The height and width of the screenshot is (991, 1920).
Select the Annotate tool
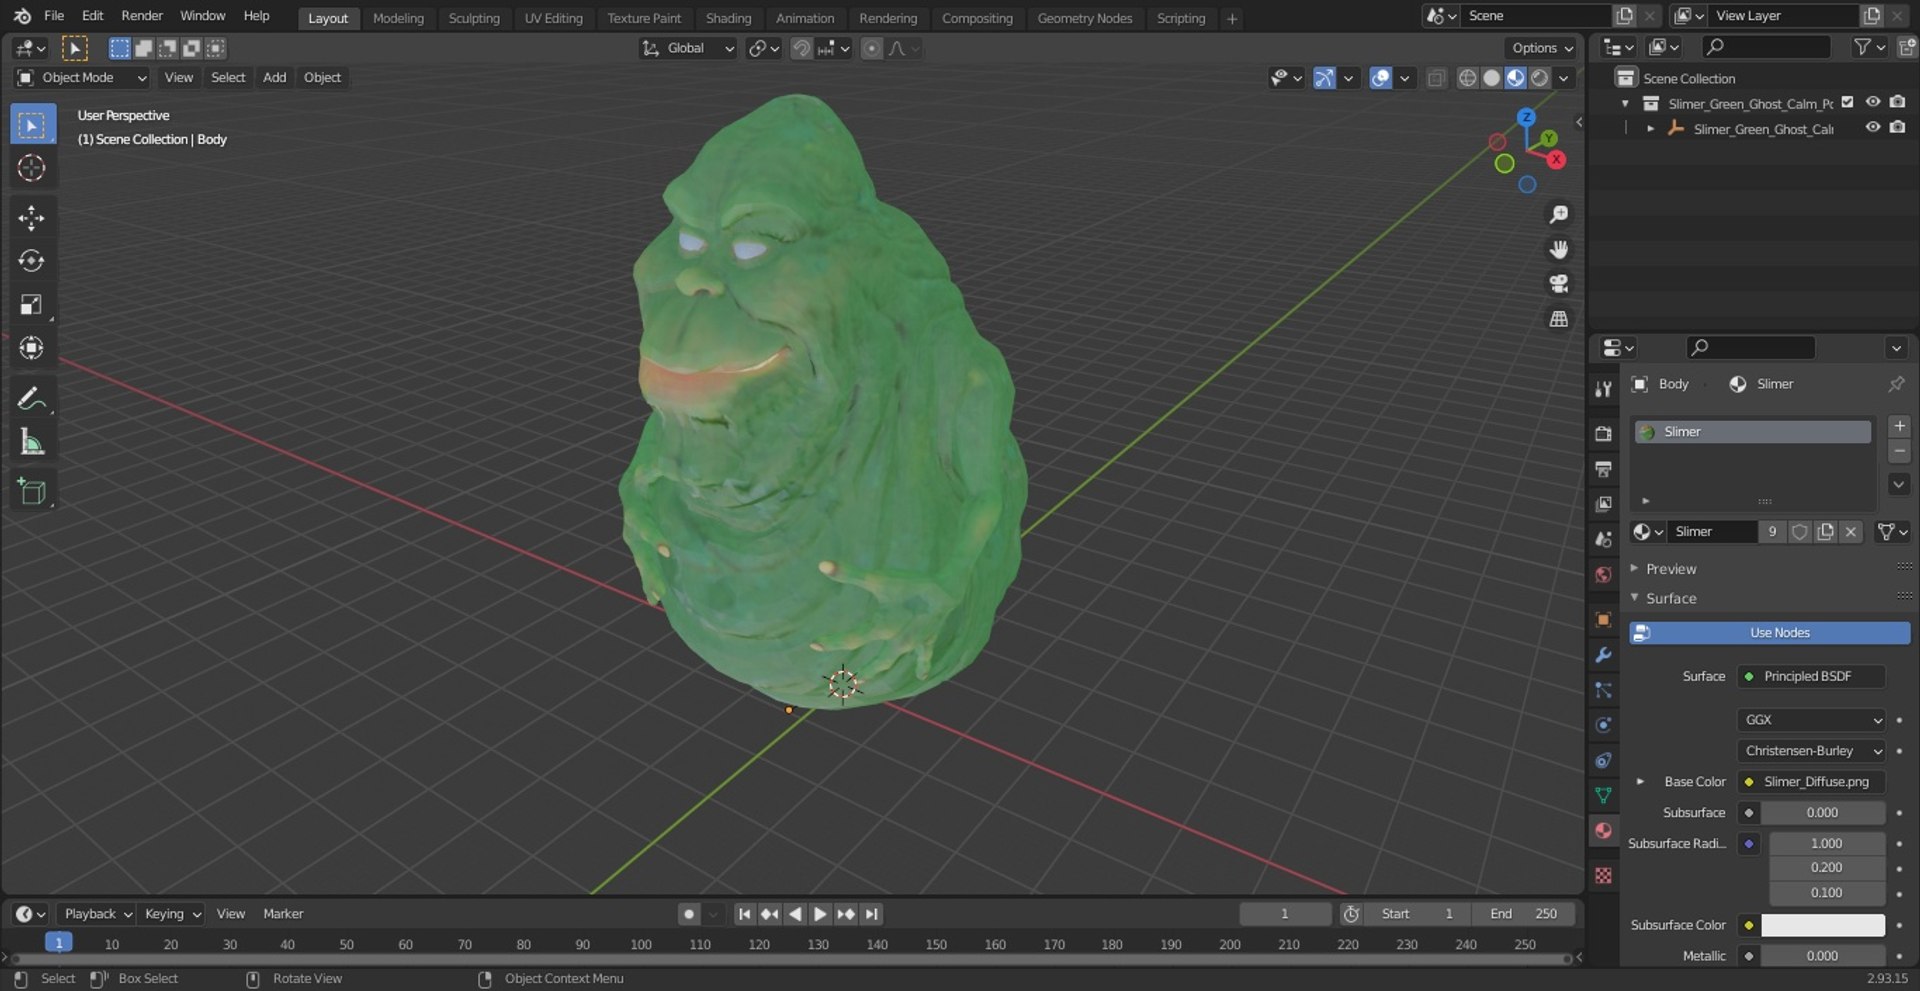coord(32,398)
